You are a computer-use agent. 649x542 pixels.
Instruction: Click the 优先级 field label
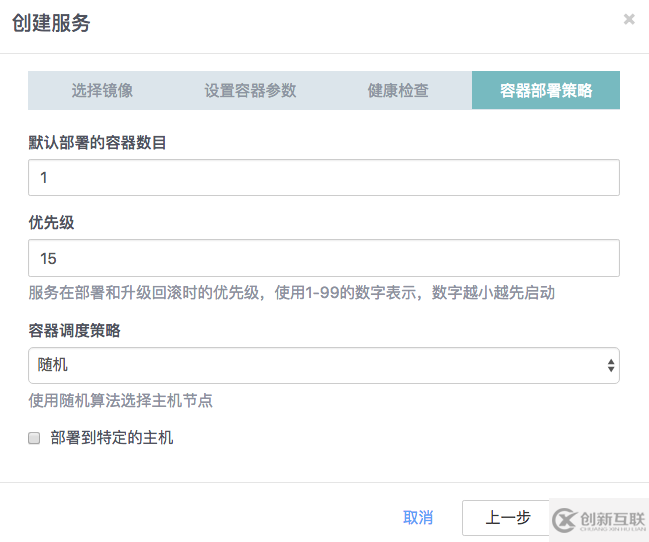[x=51, y=222]
